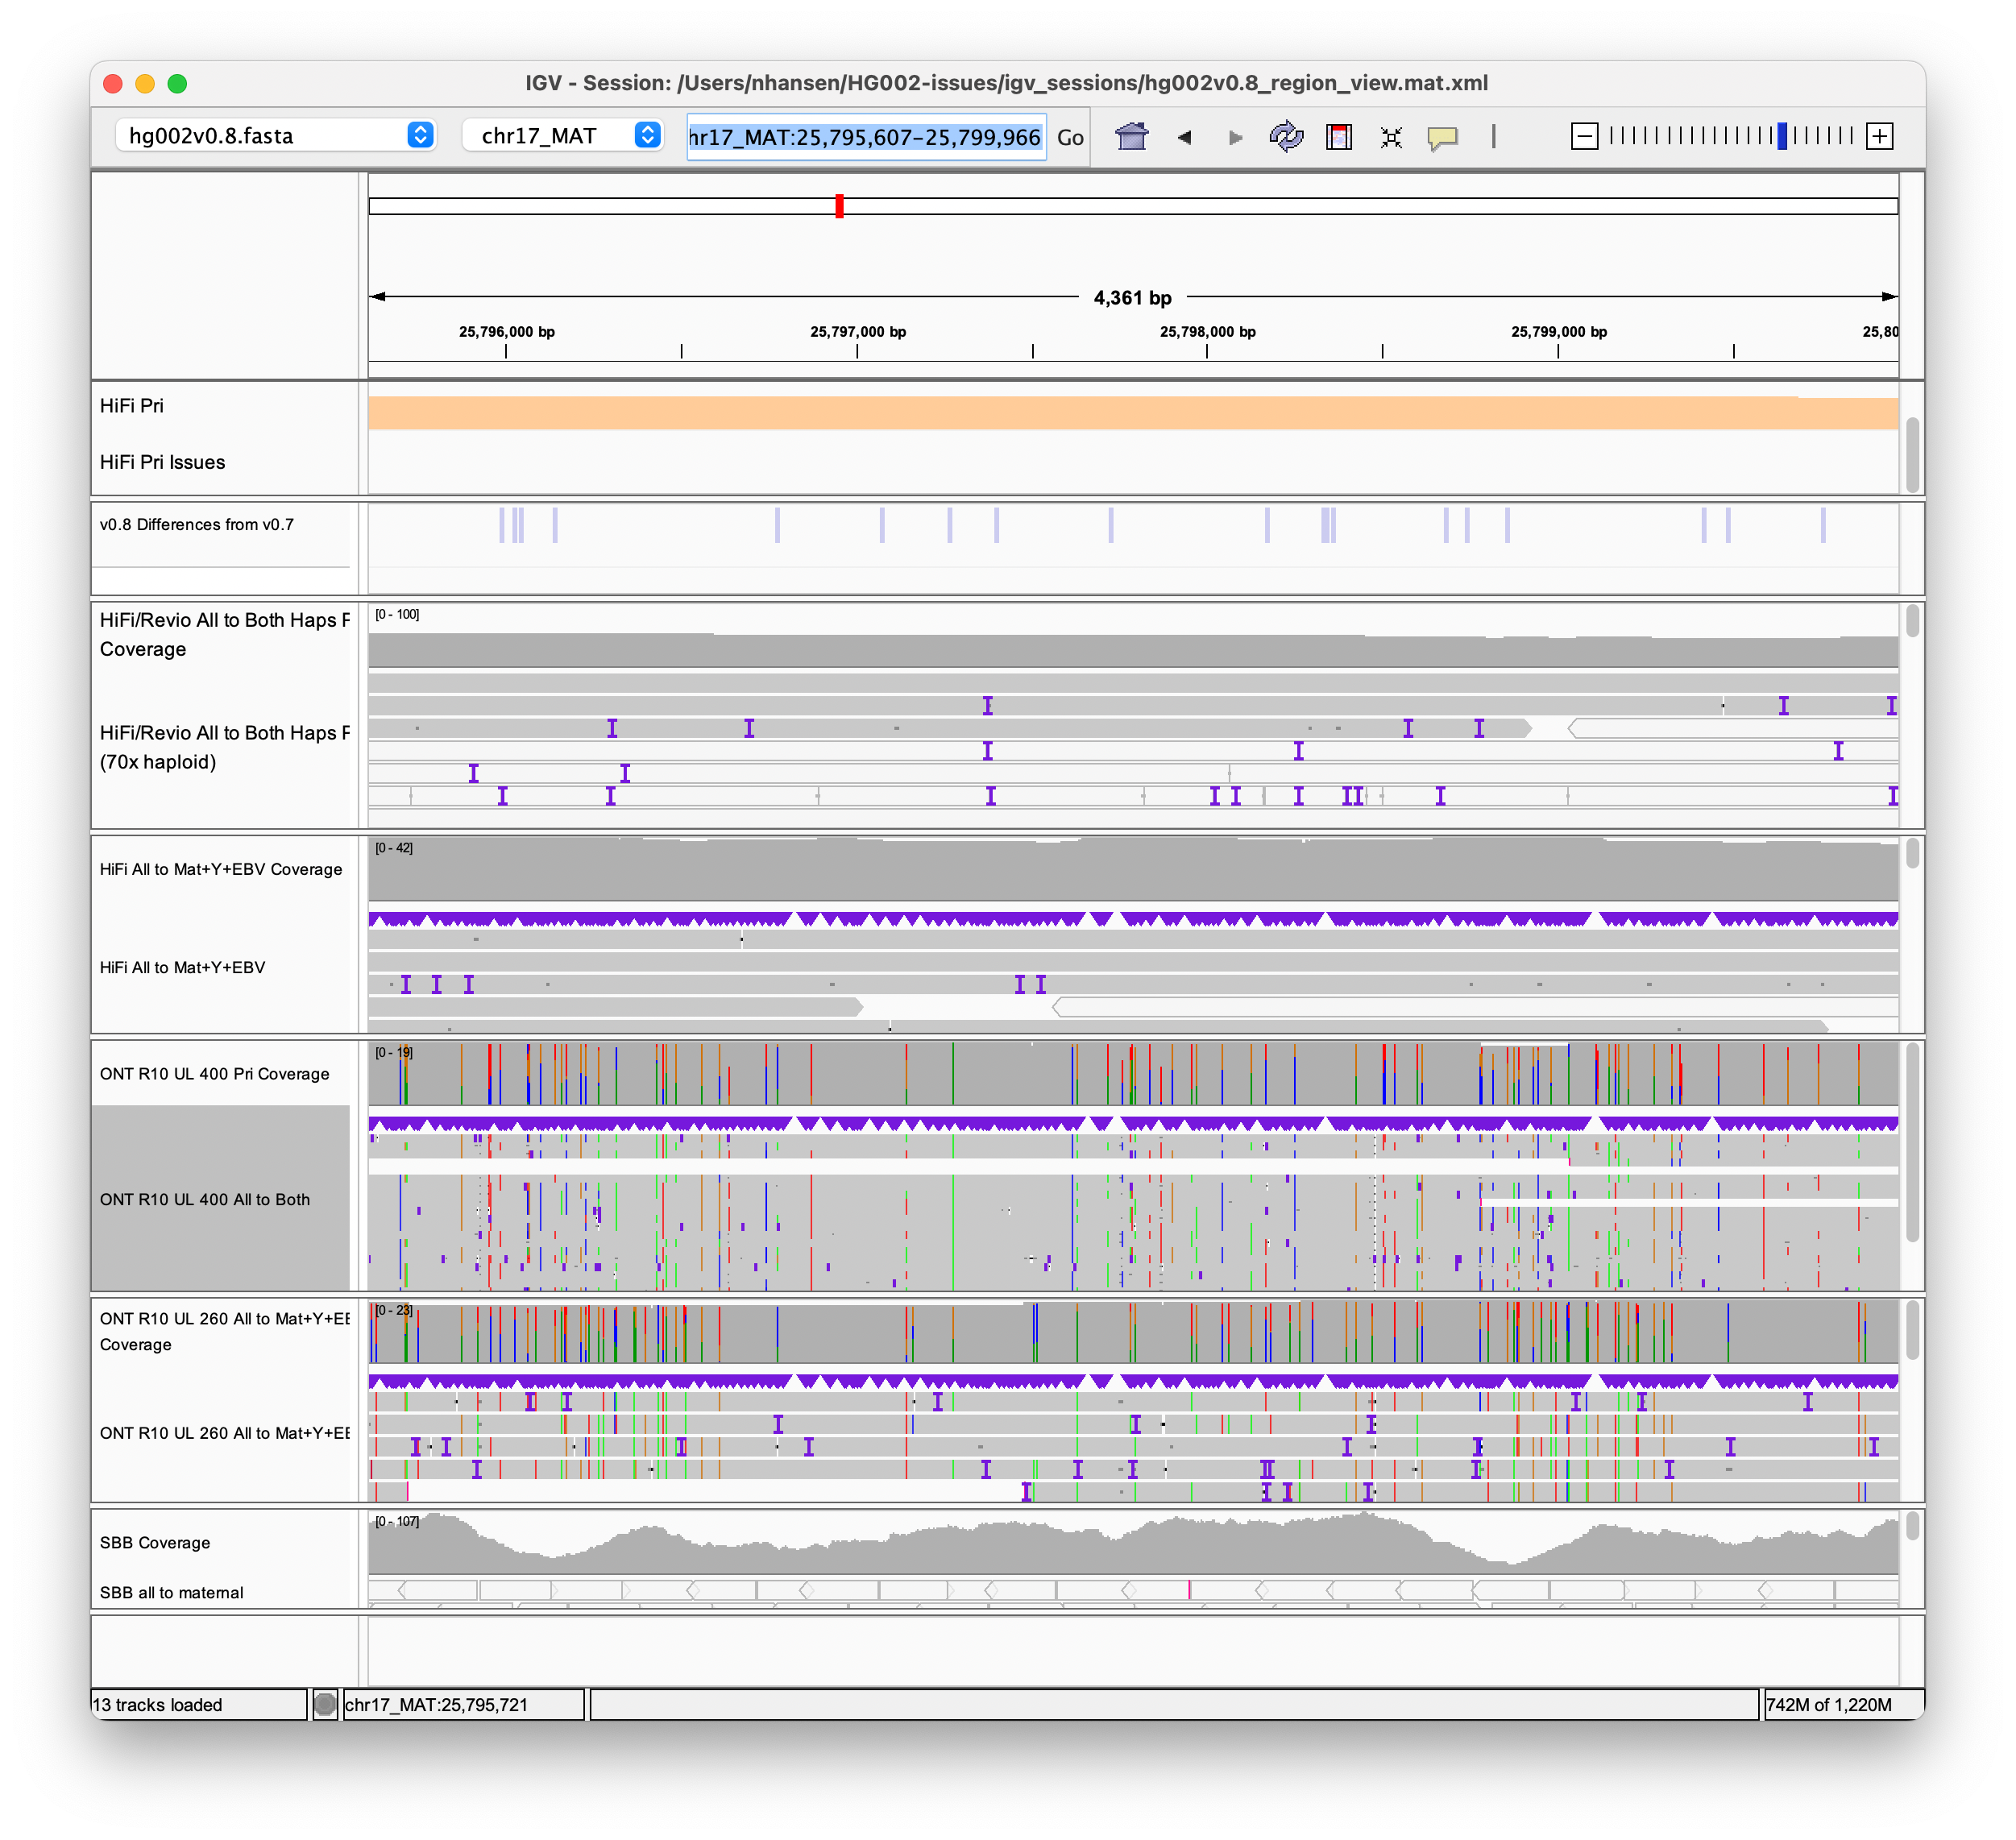
Task: Click the red marker on the chromosome ideogram
Action: point(839,207)
